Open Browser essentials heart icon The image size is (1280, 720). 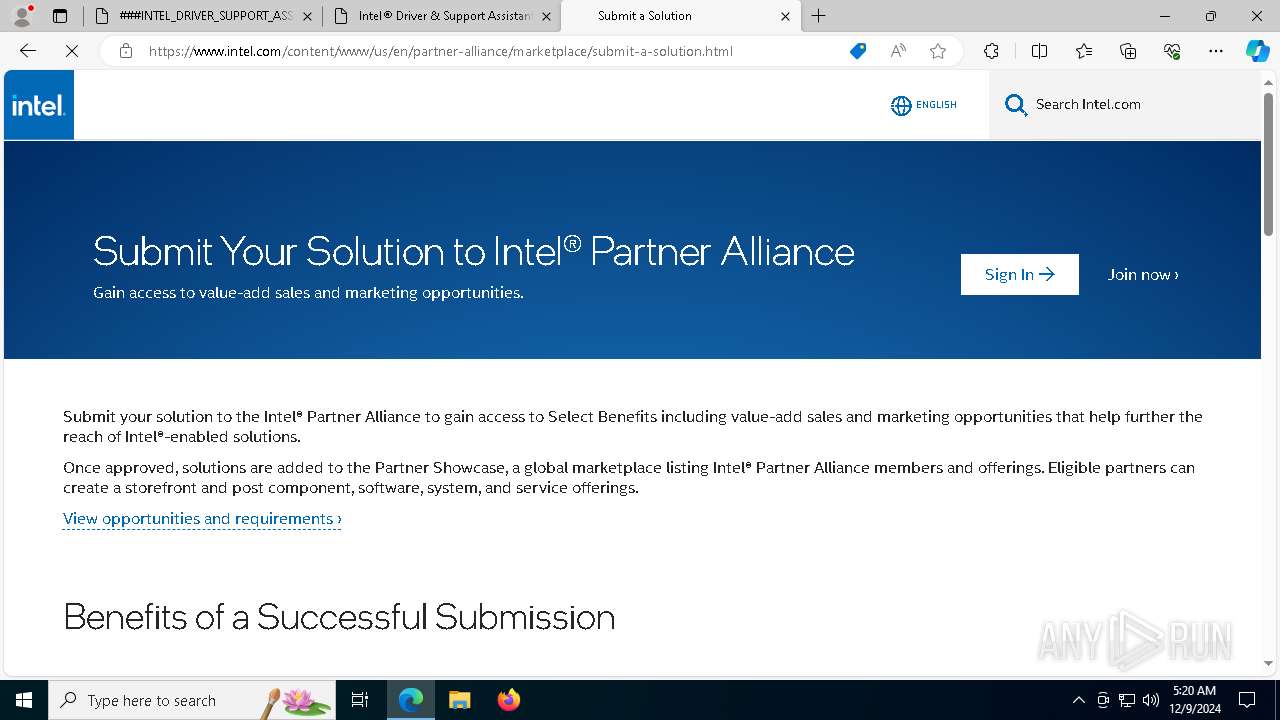point(1172,51)
